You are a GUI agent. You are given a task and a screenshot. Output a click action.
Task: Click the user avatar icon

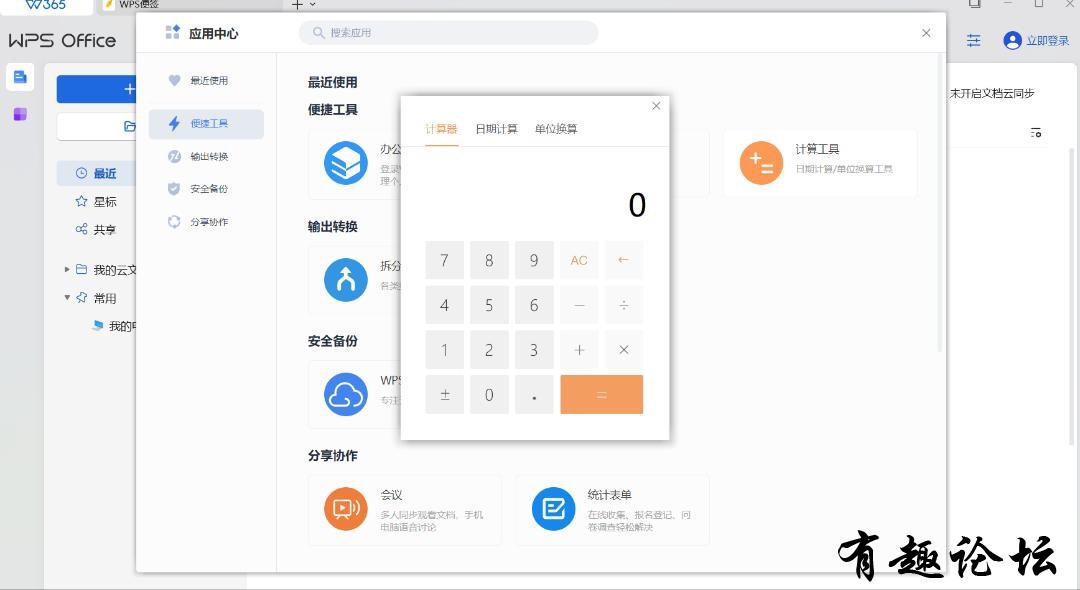point(1012,41)
